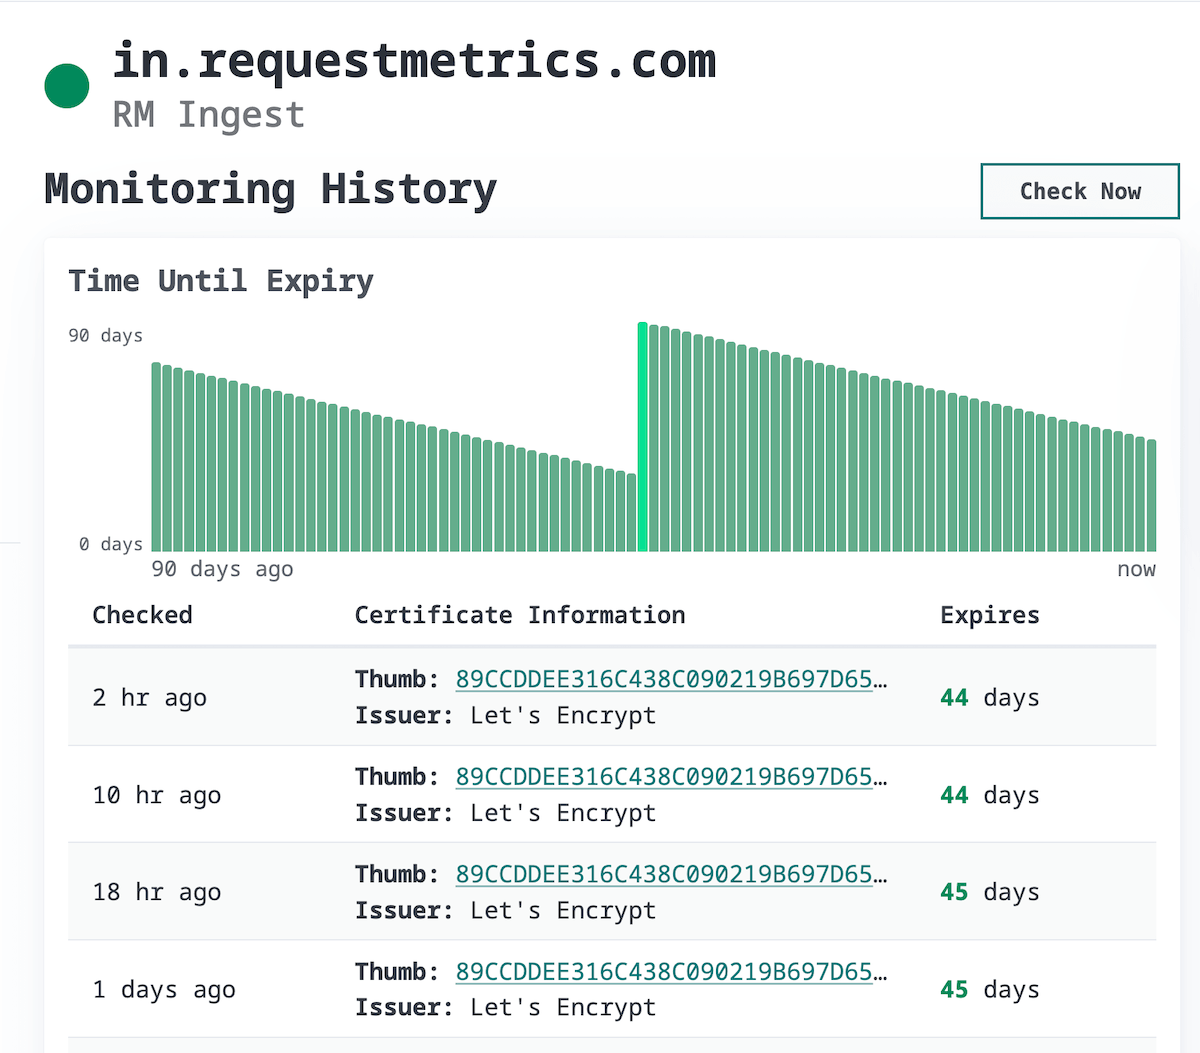Screen dimensions: 1200x1053
Task: Click the in.requestmetrics.com domain title
Action: (414, 60)
